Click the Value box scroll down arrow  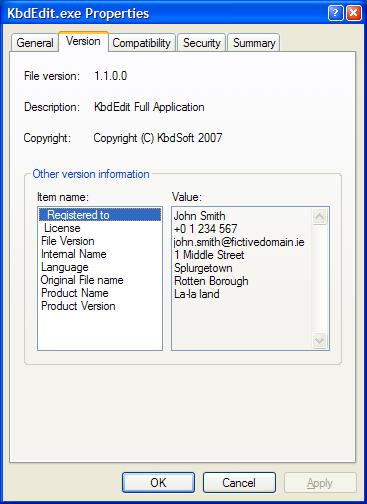[319, 341]
